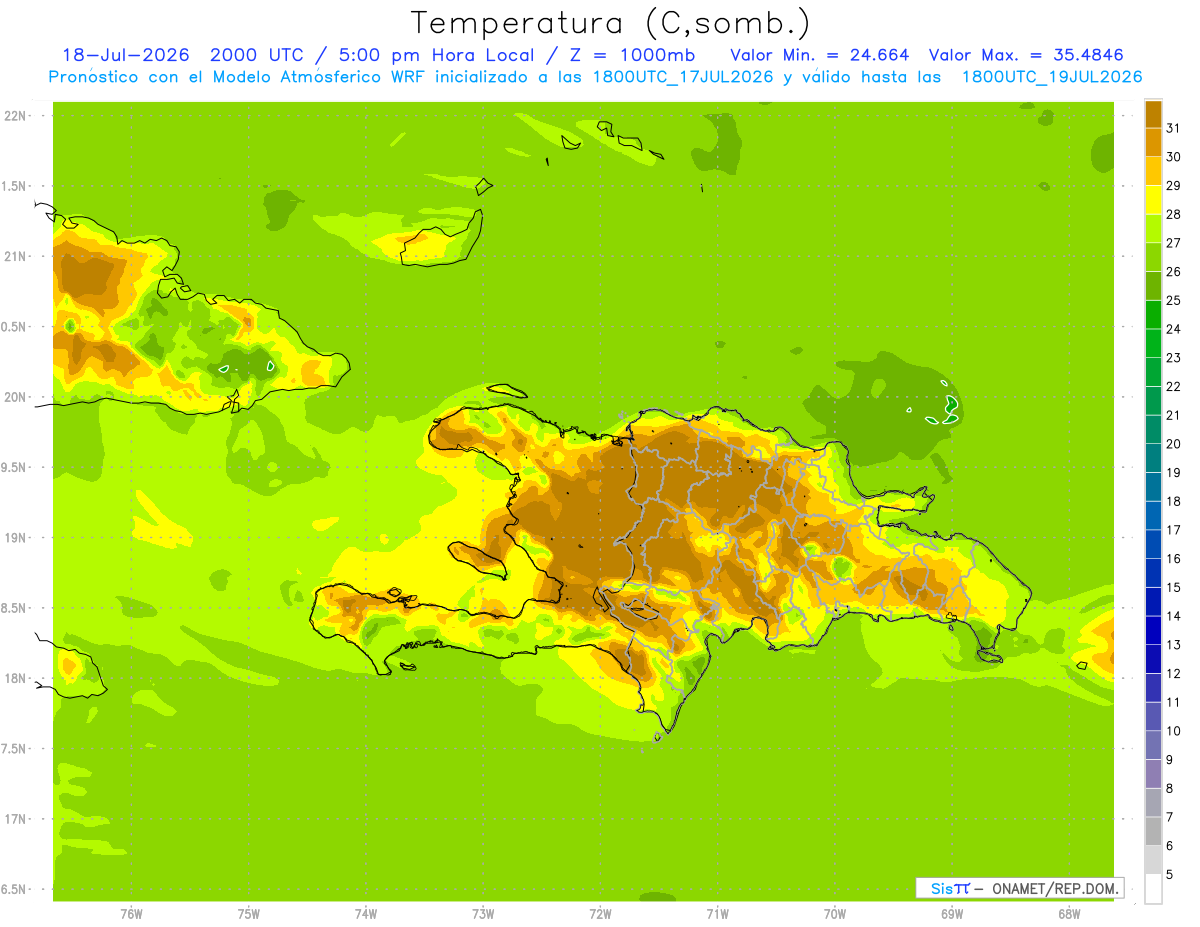Click the yellow legend swatch between 28 and 29
Image resolution: width=1200 pixels, height=927 pixels.
[x=1153, y=200]
